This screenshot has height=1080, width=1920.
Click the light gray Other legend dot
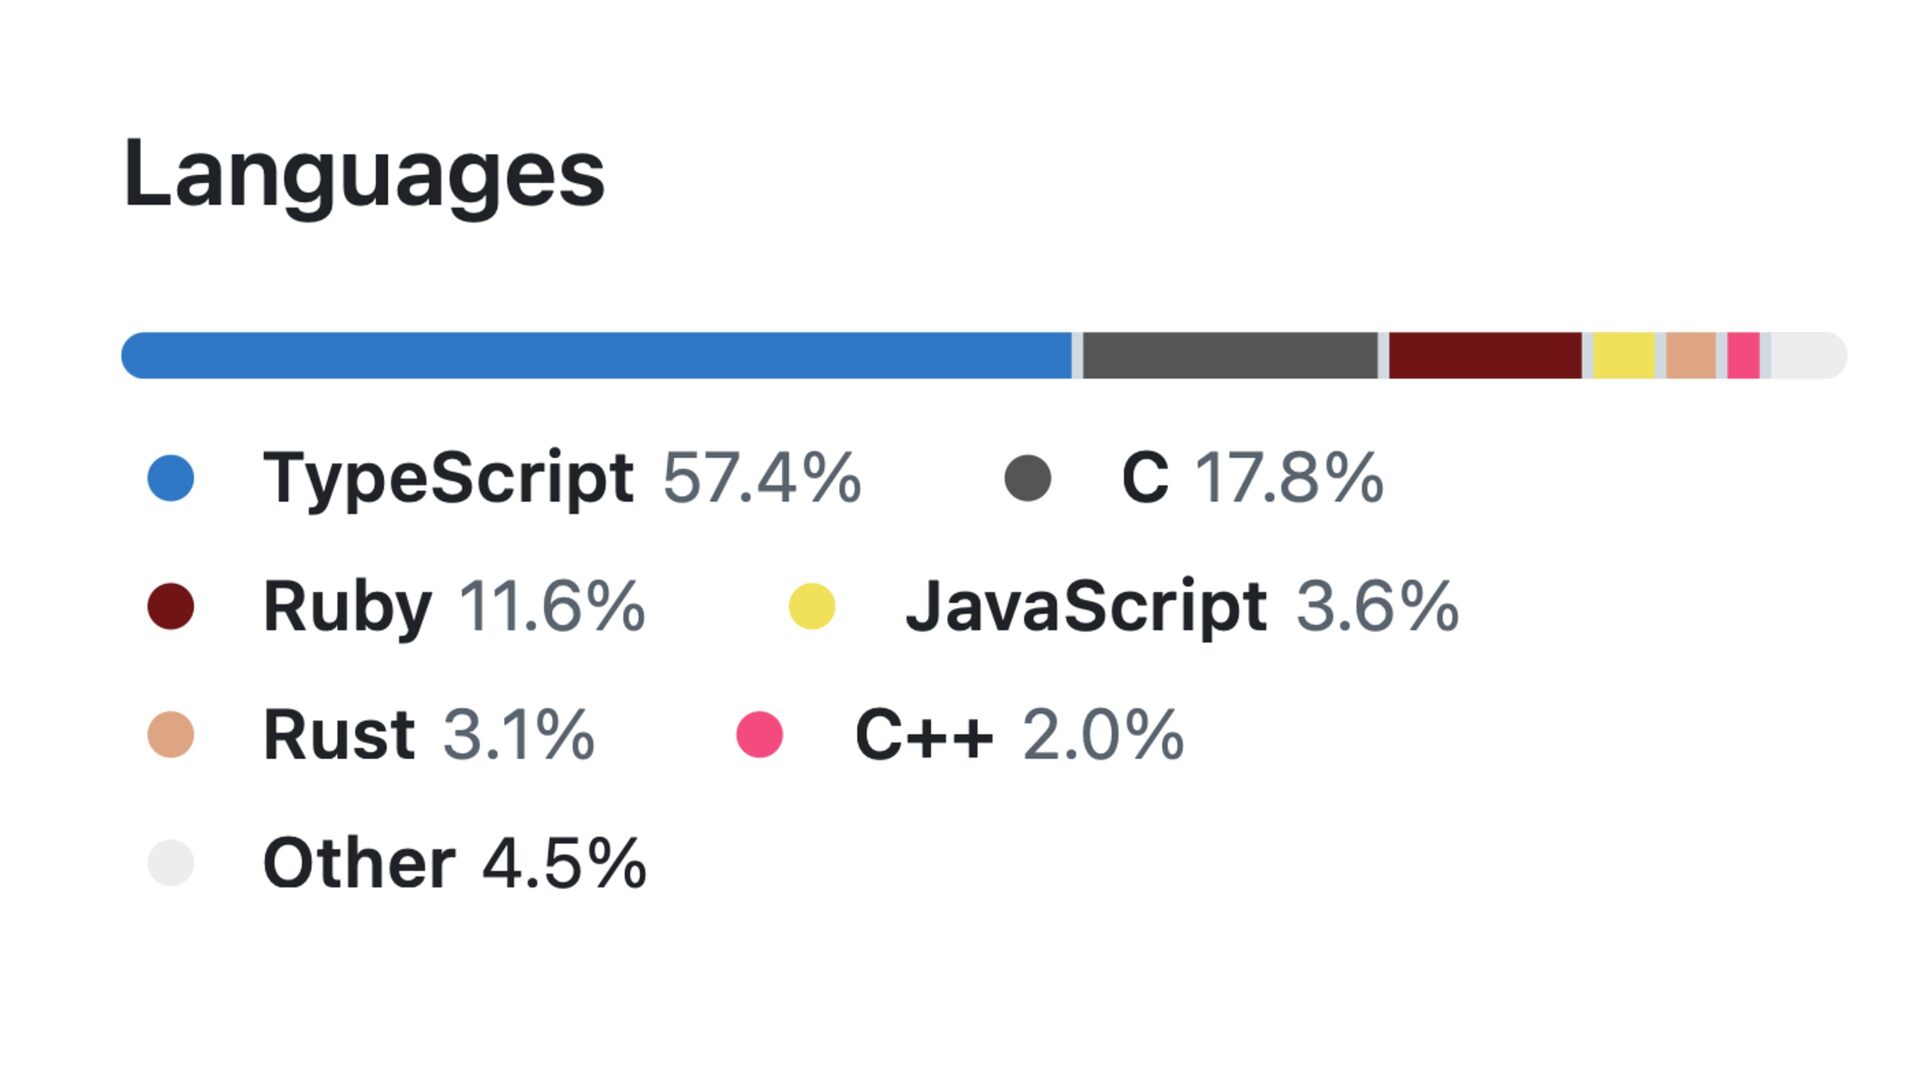click(x=171, y=863)
